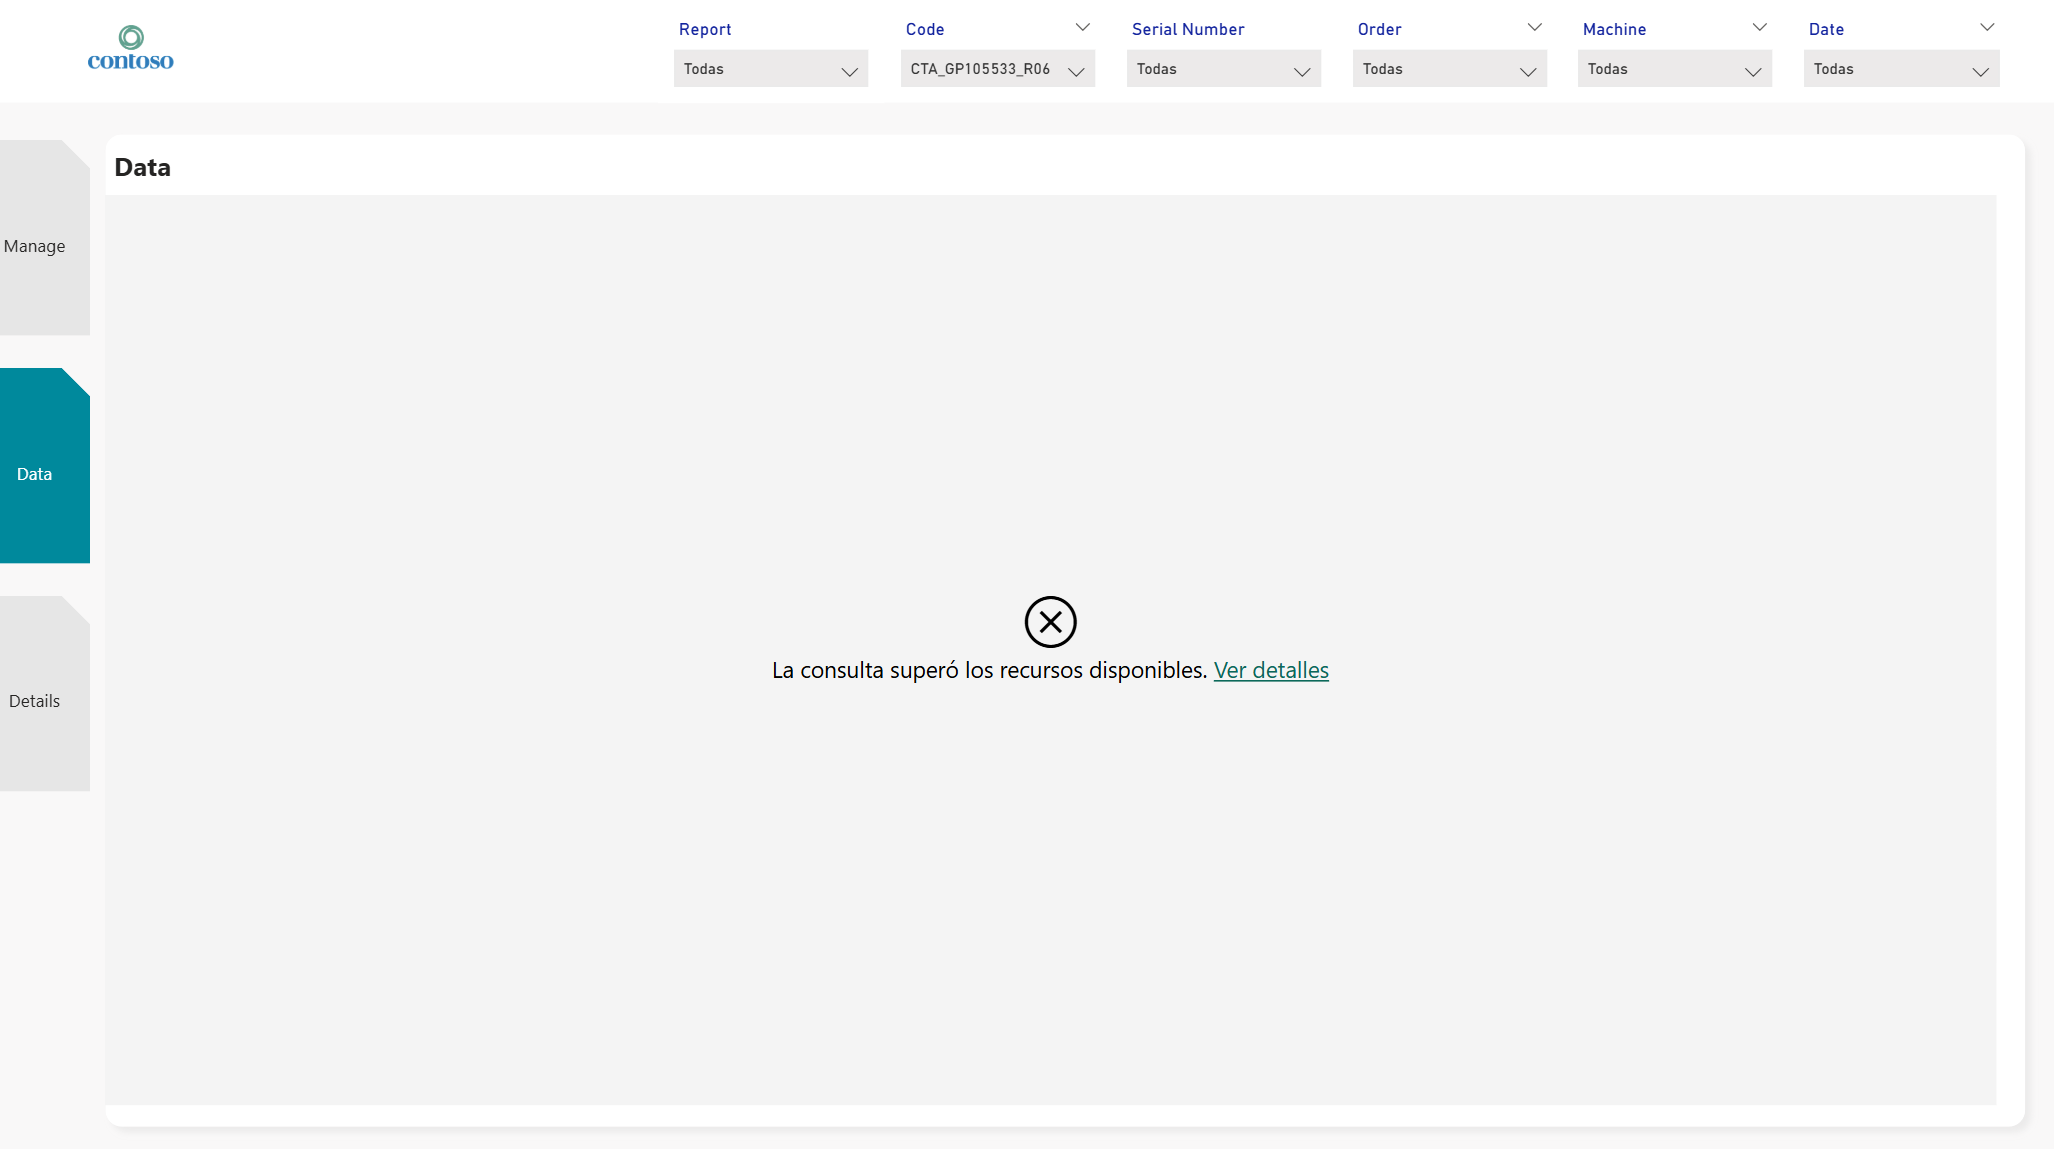The image size is (2054, 1149).
Task: Open the Order Todas dropdown
Action: [1449, 68]
